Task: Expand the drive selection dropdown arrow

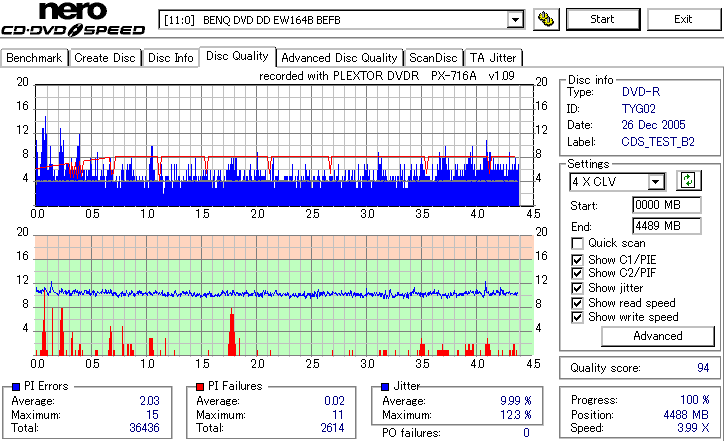Action: pos(514,20)
